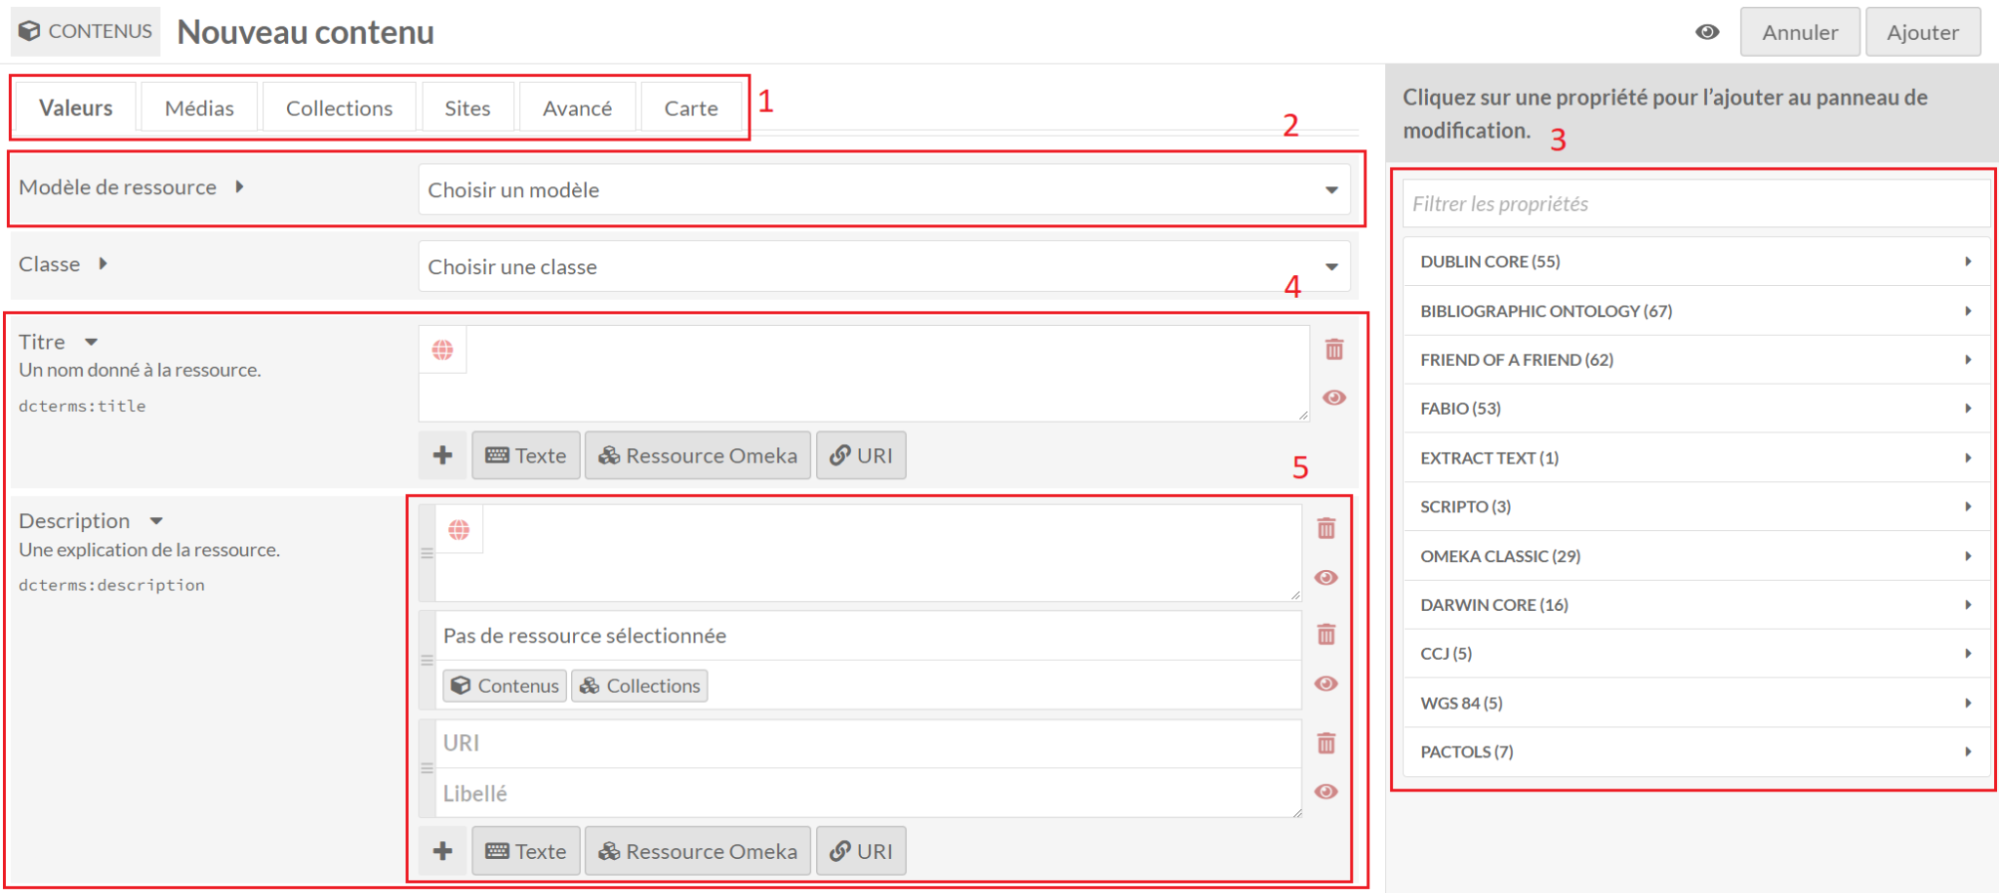Click the globe language icon in the Description field

point(459,530)
